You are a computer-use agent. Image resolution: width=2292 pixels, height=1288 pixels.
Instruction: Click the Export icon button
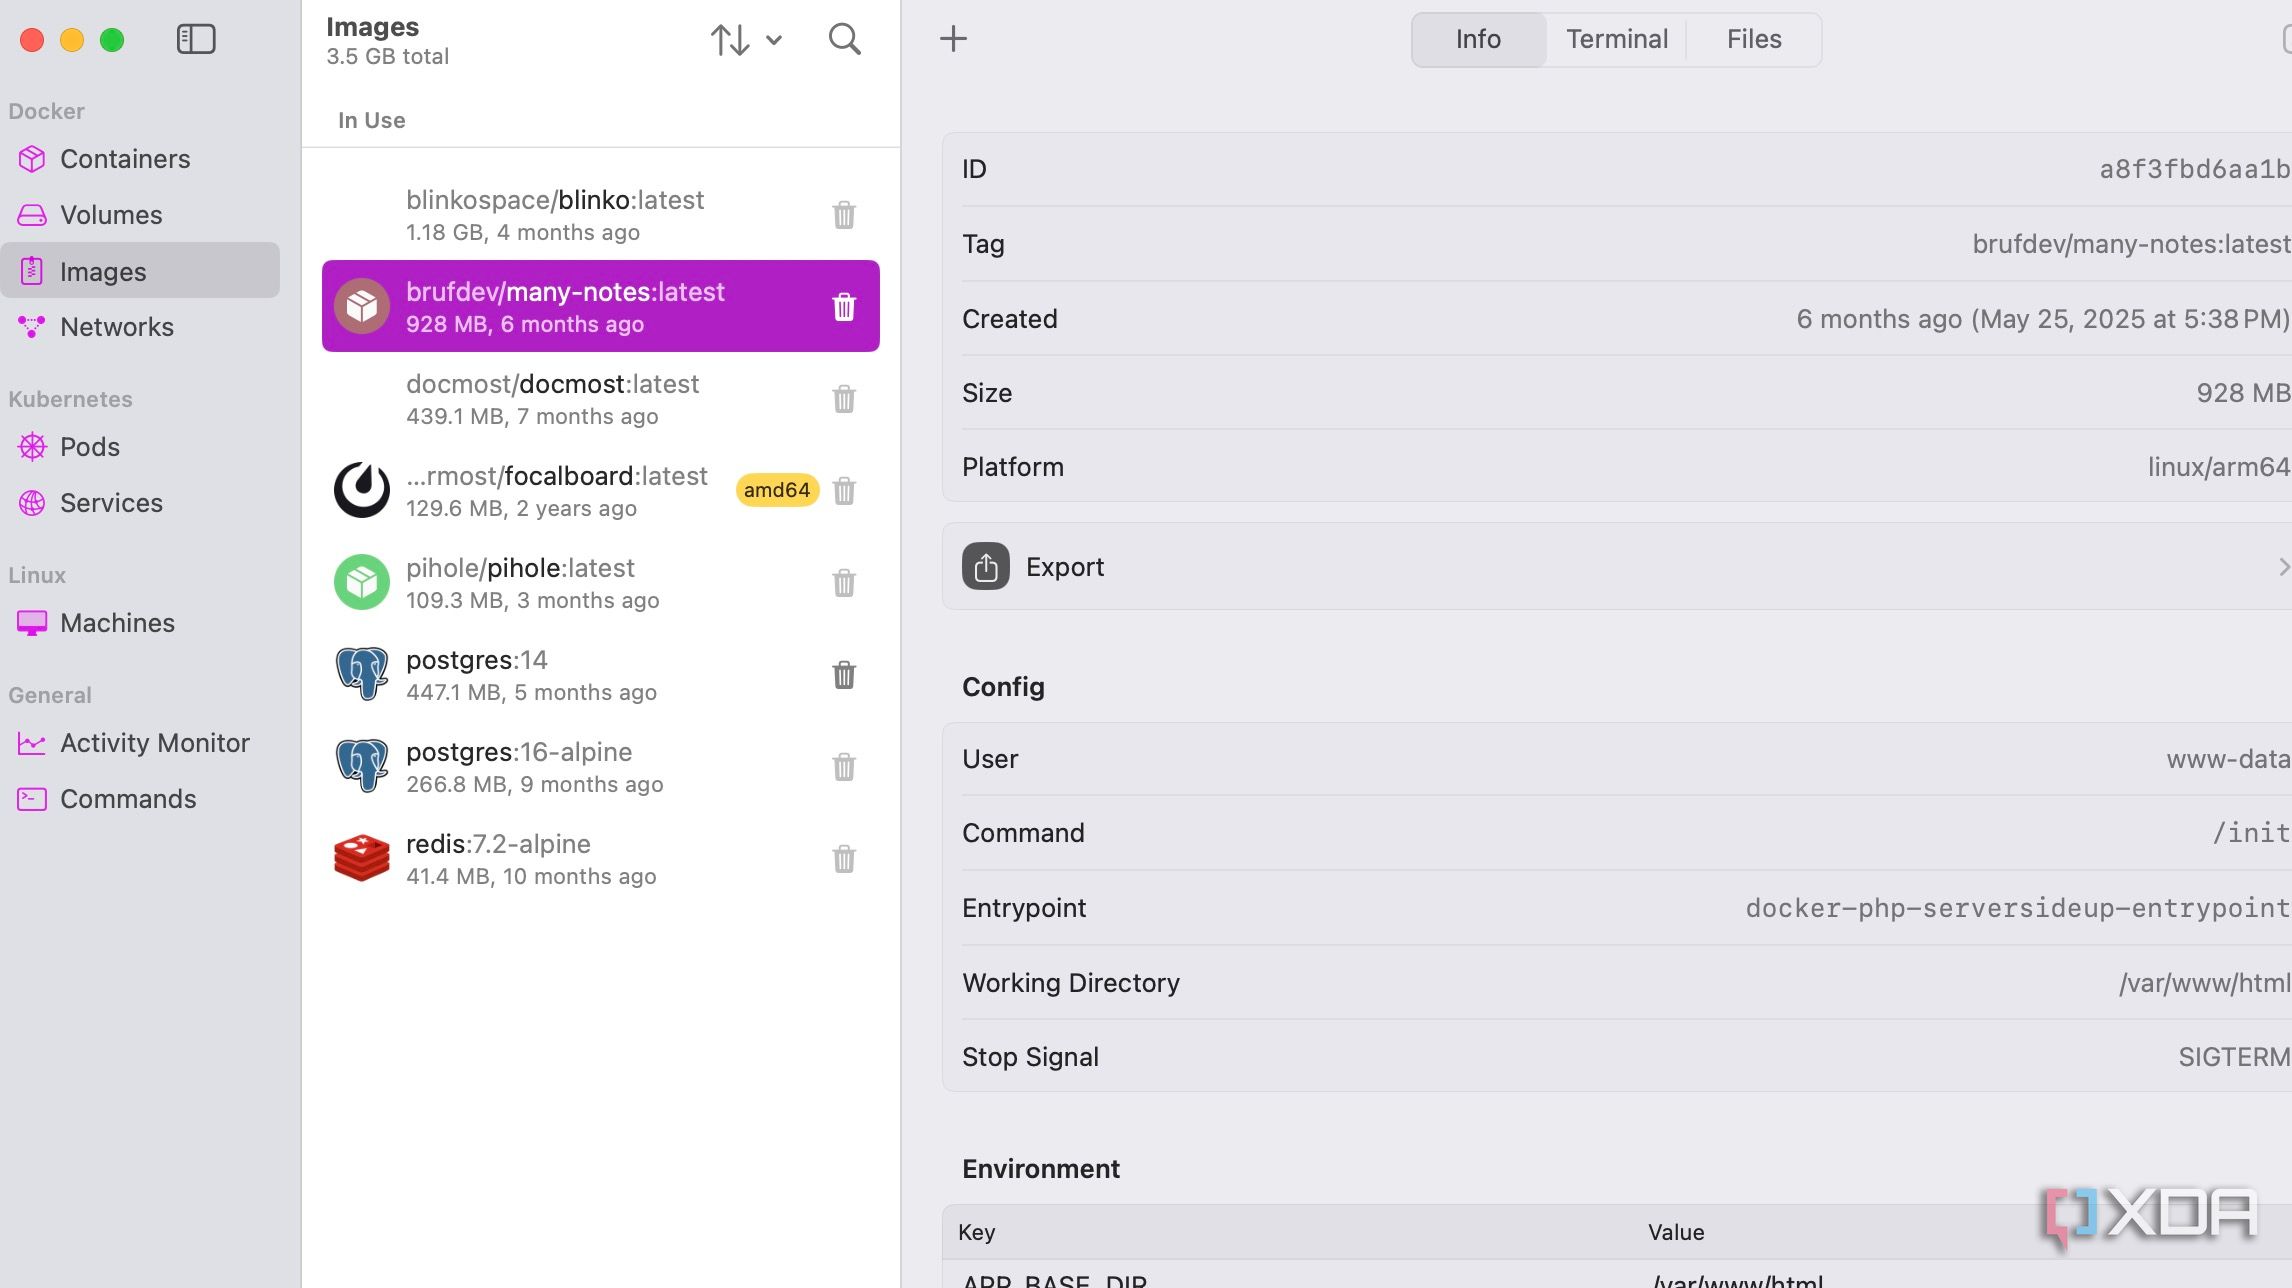click(986, 567)
